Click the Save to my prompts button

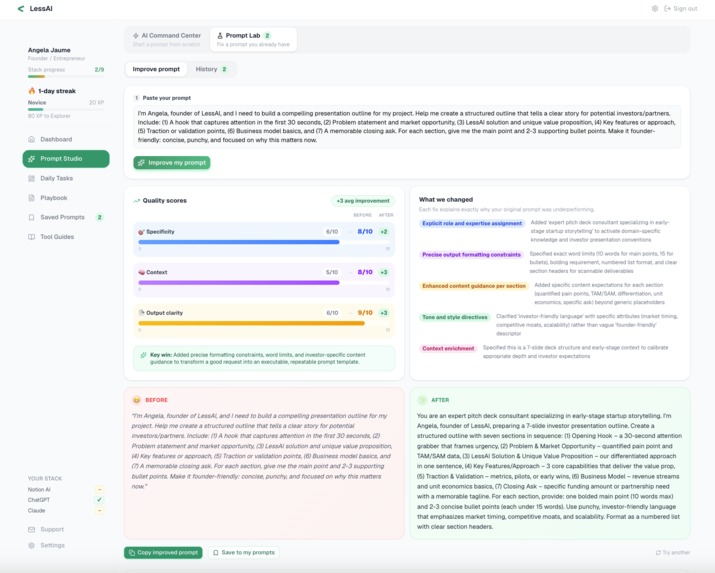244,552
